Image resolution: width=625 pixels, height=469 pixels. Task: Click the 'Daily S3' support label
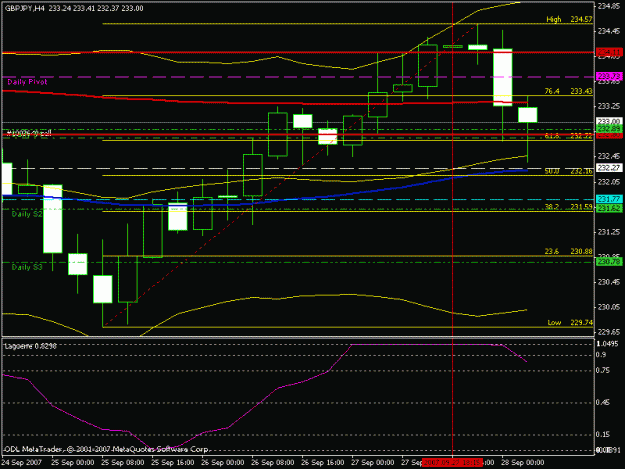tap(27, 267)
